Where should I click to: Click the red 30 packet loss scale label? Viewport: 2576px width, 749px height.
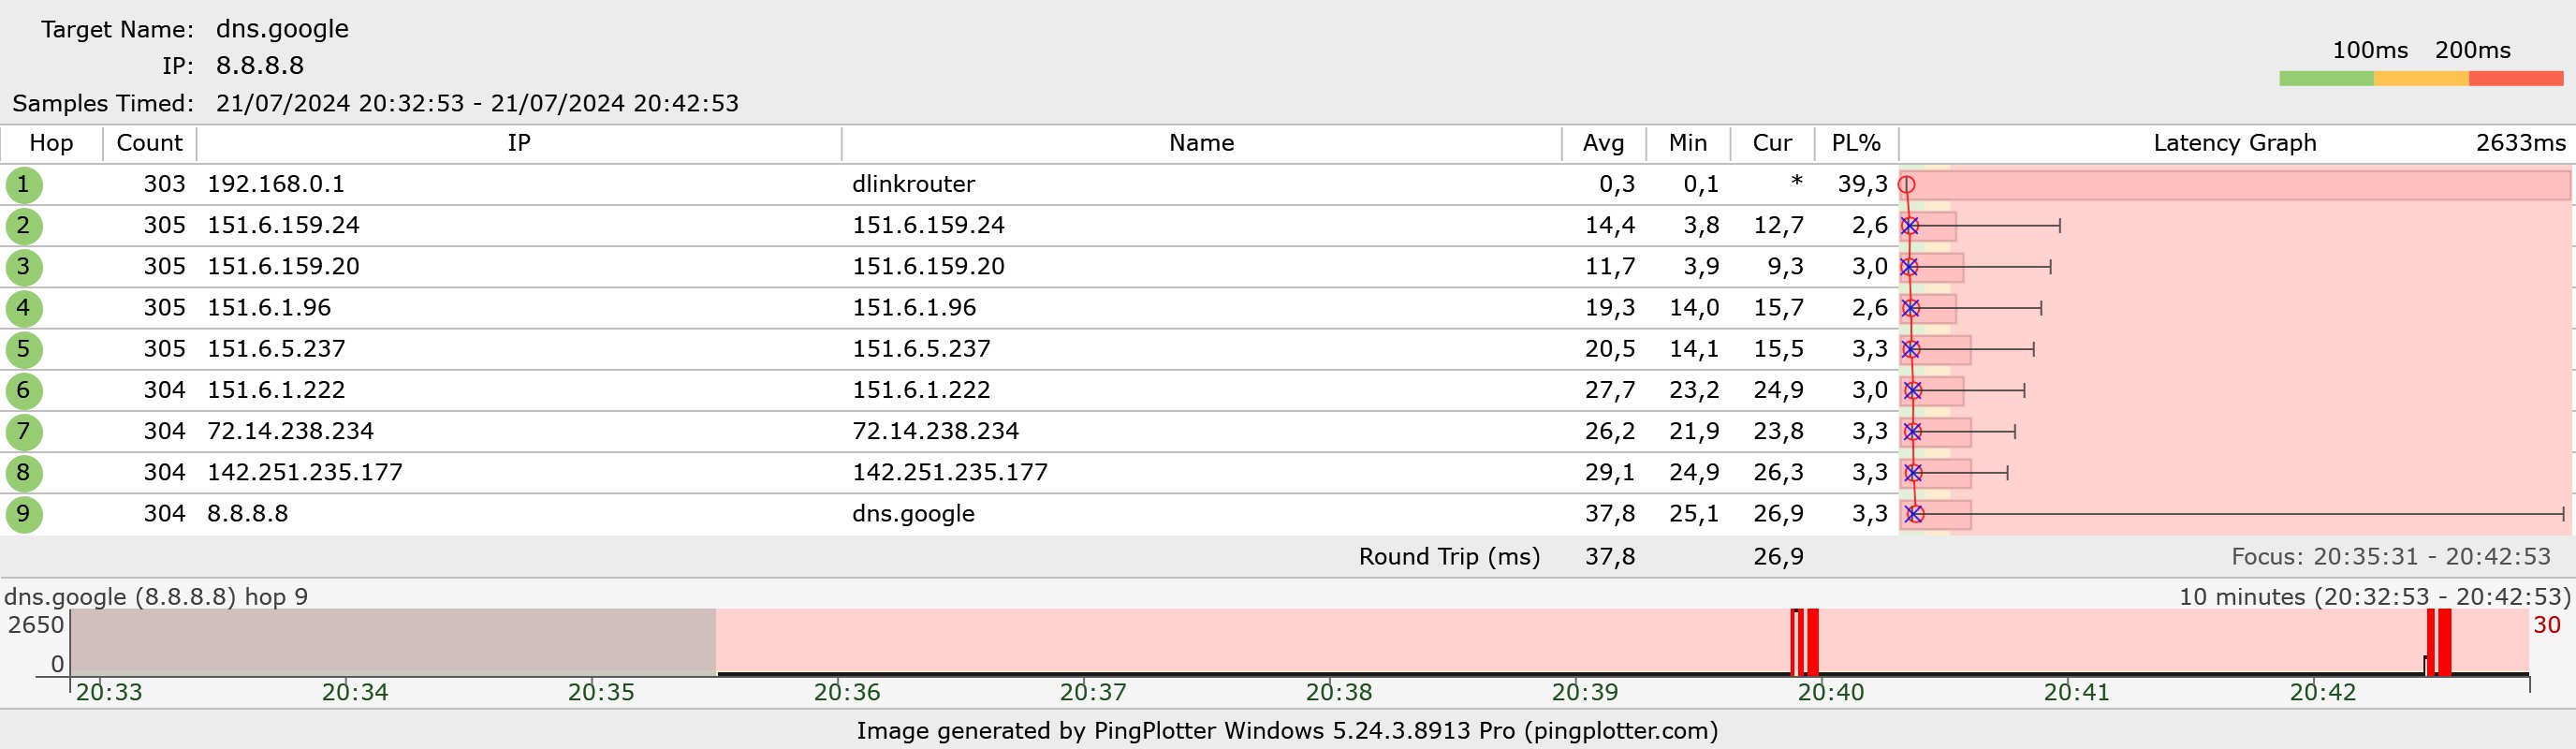pyautogui.click(x=2547, y=626)
